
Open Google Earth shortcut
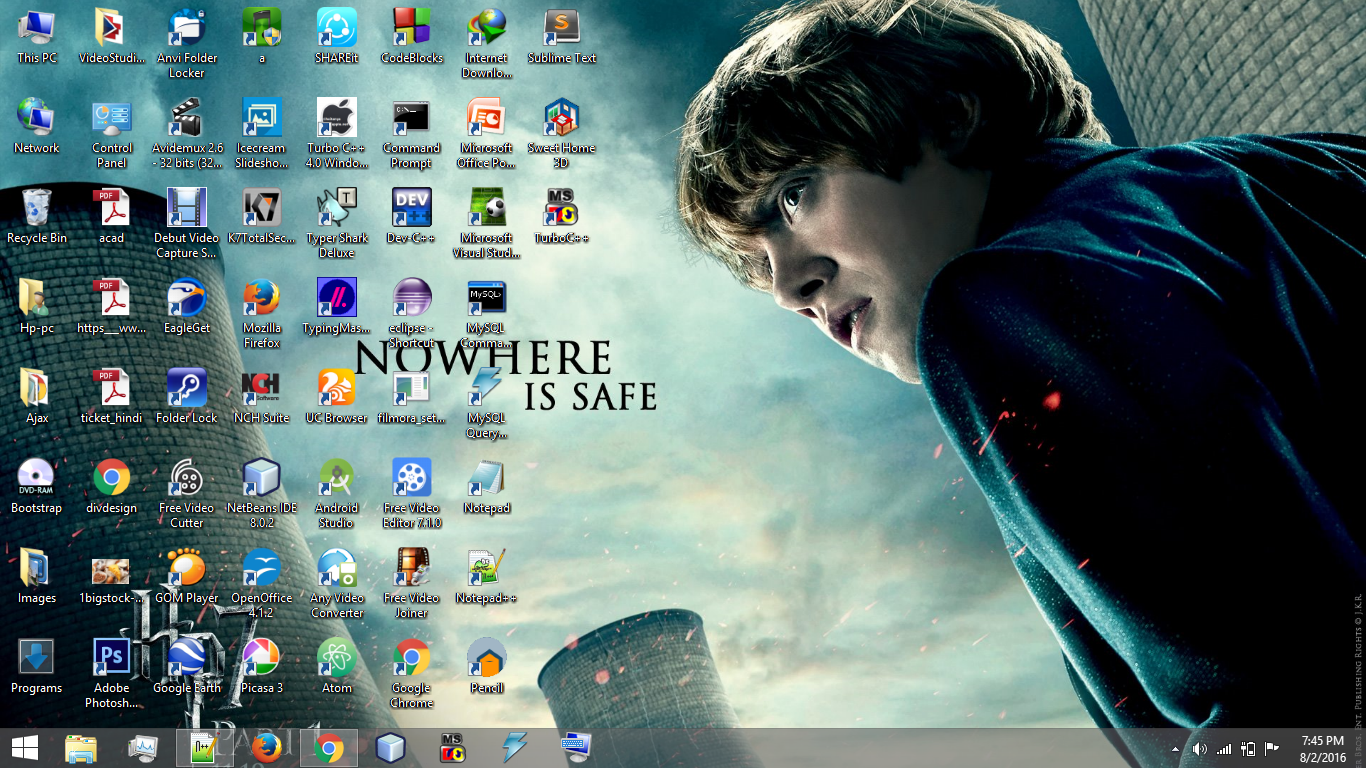click(187, 667)
